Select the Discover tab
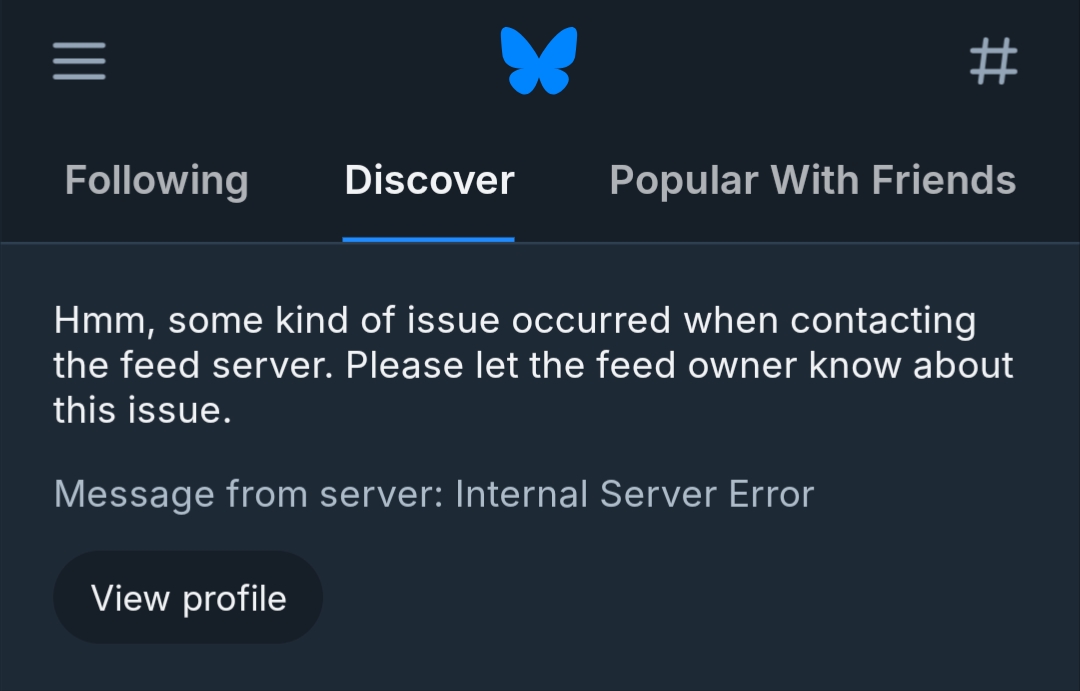This screenshot has width=1080, height=691. point(429,181)
